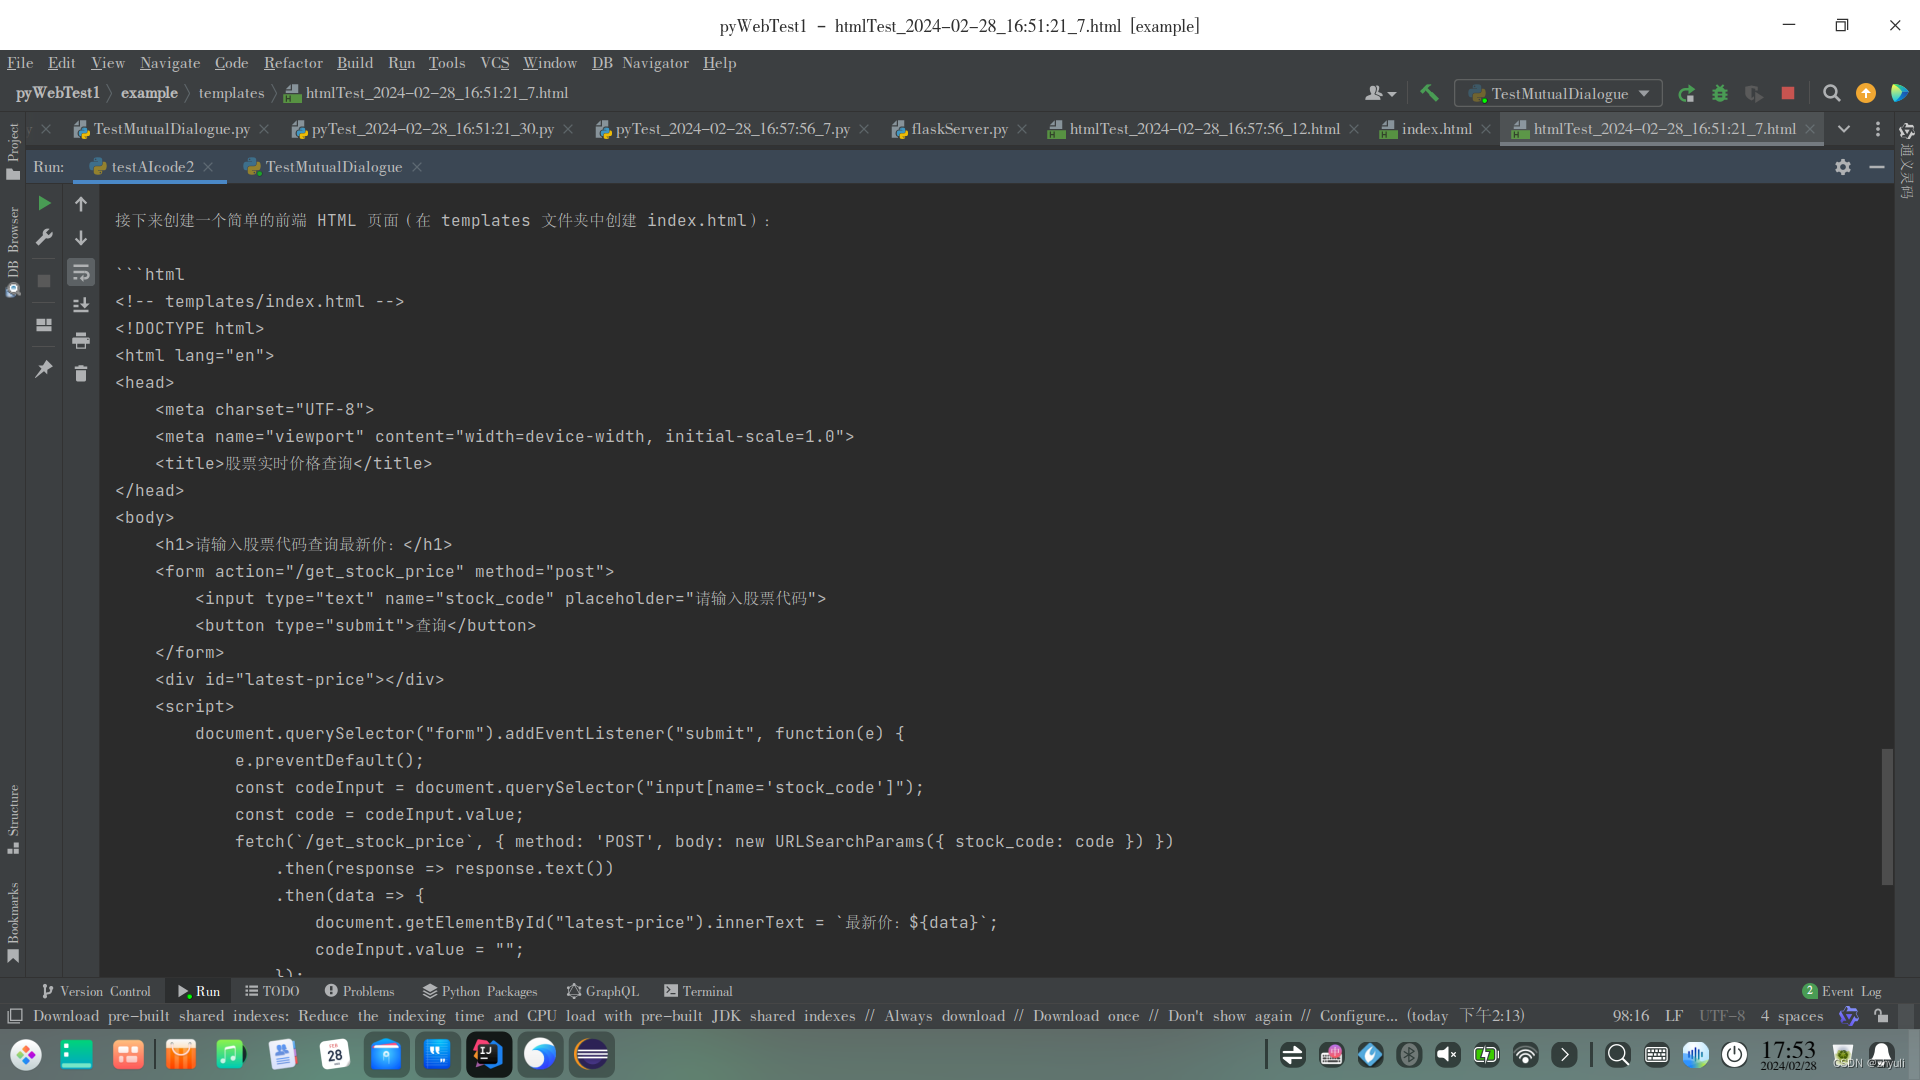Clear all output with trash icon

pos(81,374)
